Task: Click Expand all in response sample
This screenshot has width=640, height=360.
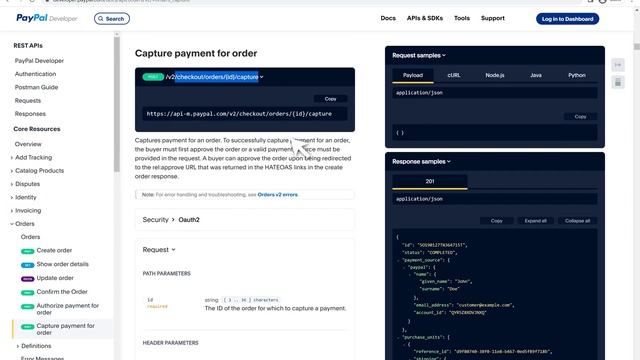Action: click(536, 221)
